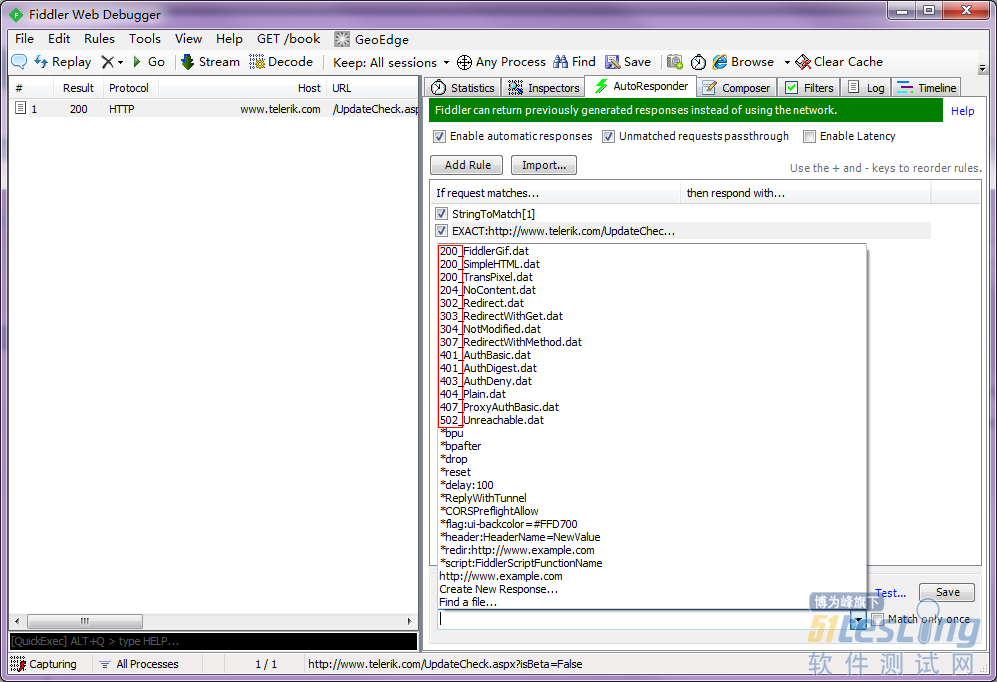Viewport: 997px width, 682px height.
Task: Open the Rules menu
Action: [x=99, y=39]
